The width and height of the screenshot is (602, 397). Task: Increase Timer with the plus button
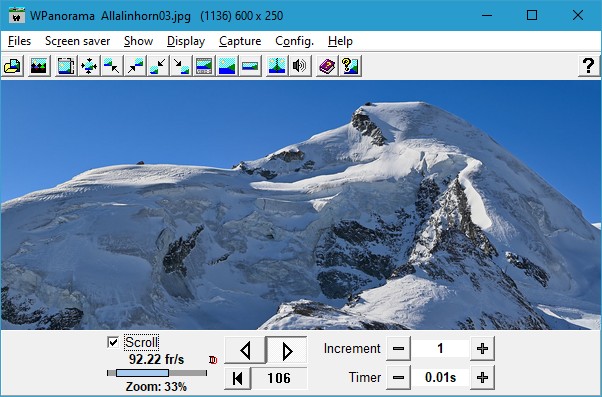coord(482,378)
